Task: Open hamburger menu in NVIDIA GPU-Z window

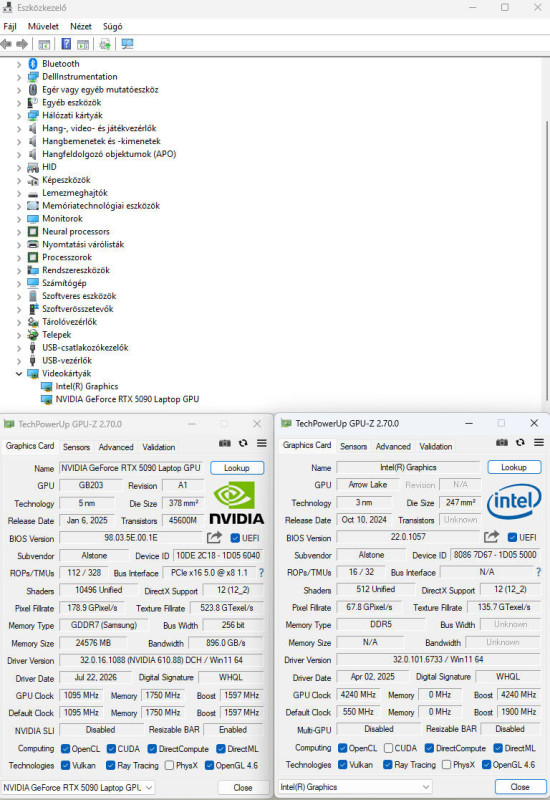Action: point(262,443)
